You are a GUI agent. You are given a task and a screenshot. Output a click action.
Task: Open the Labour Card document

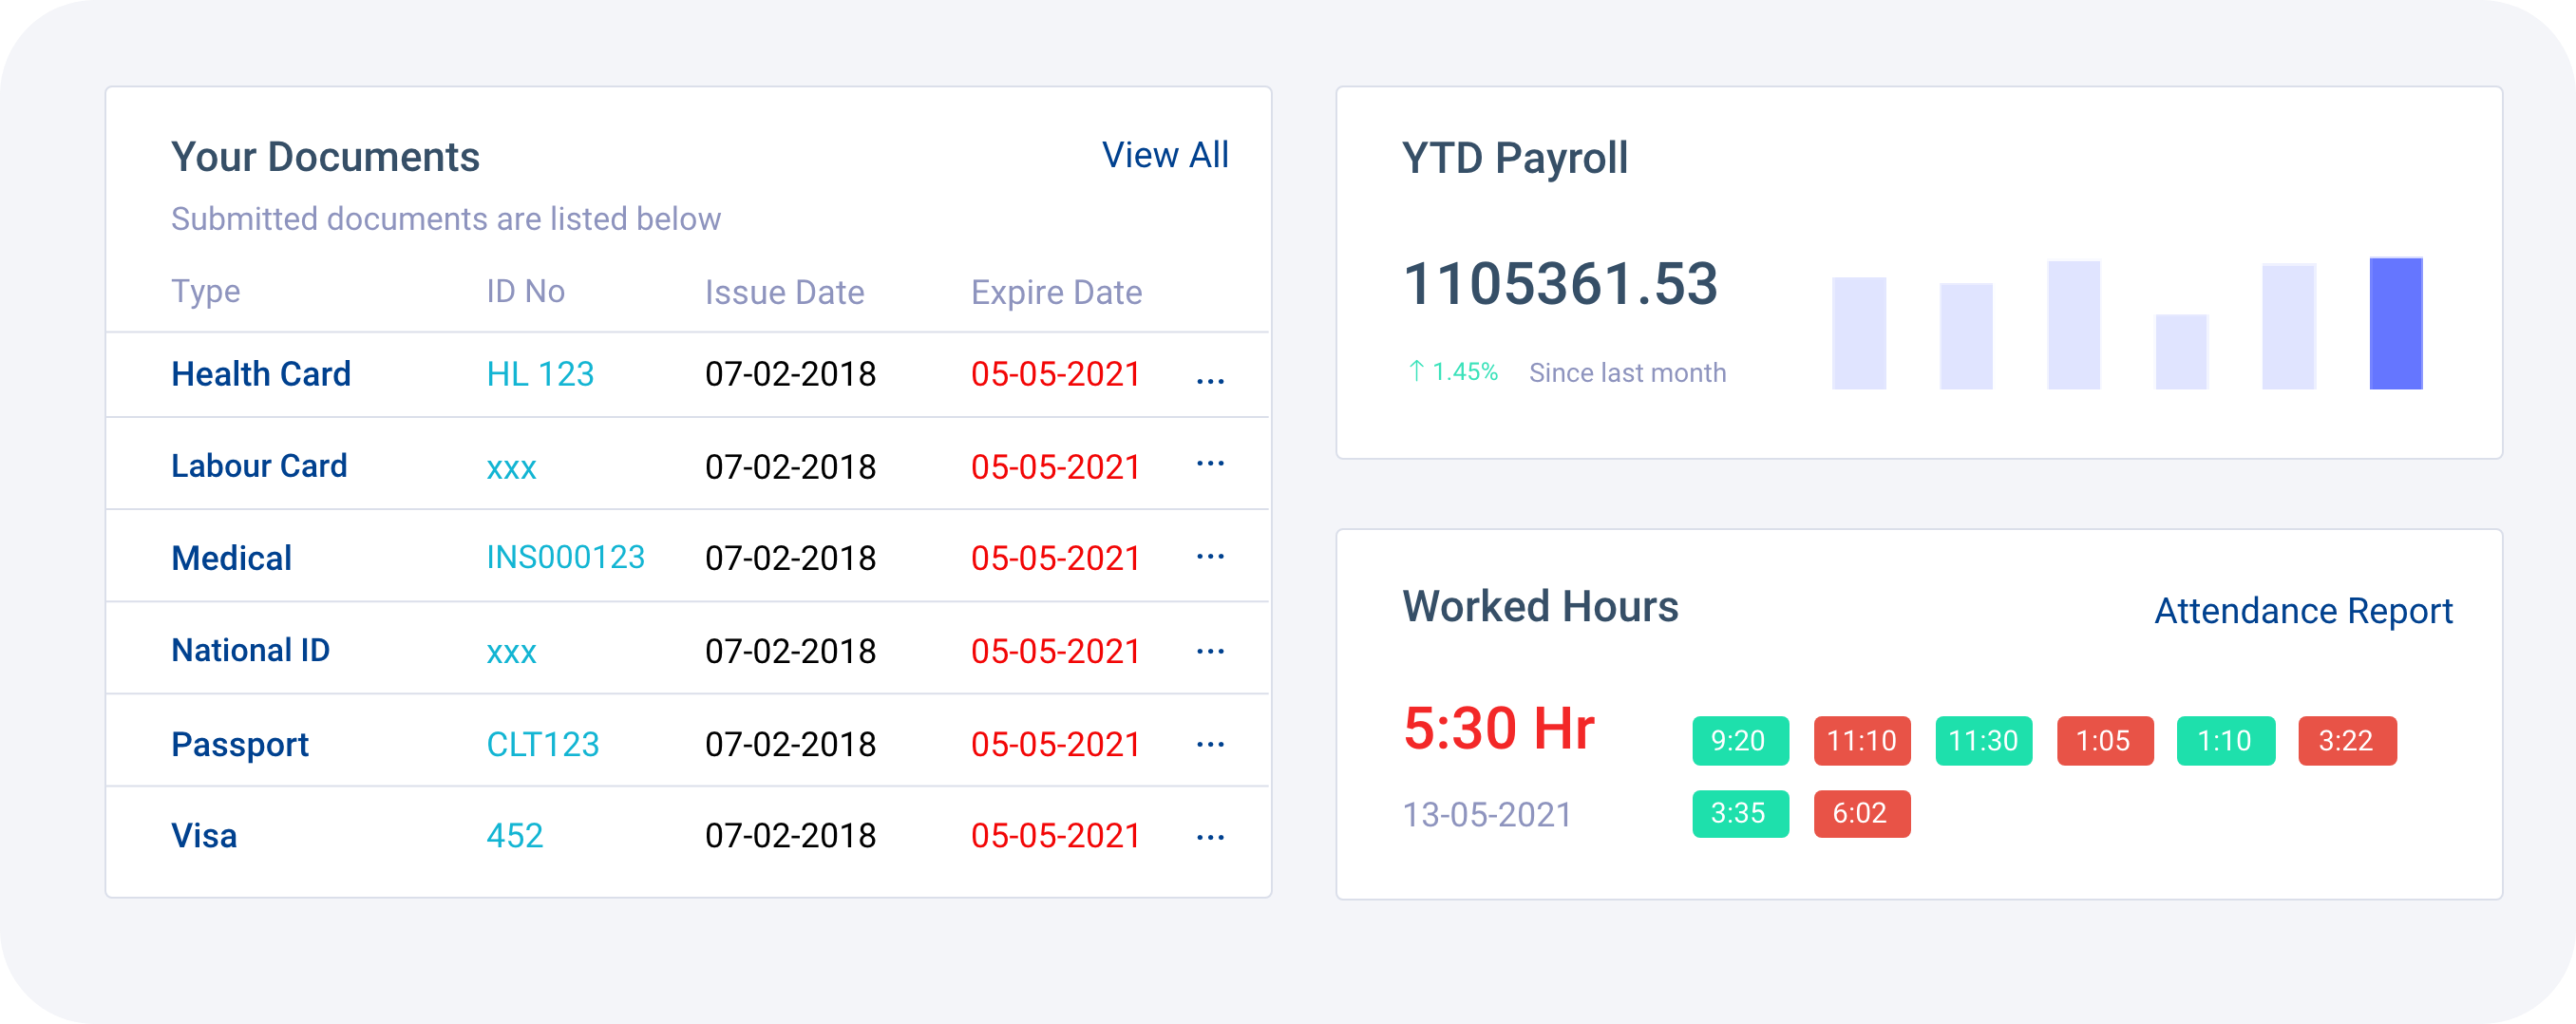point(259,465)
